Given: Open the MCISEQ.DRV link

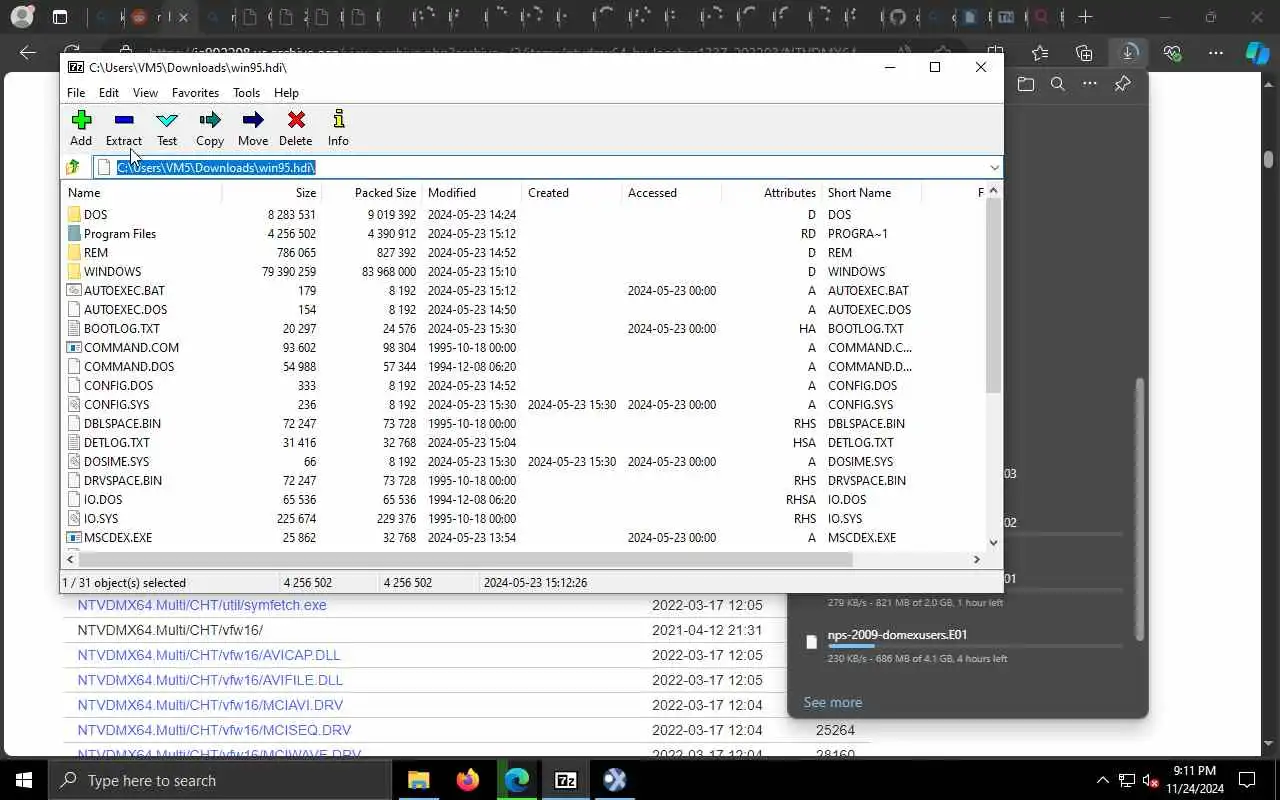Looking at the screenshot, I should (214, 730).
